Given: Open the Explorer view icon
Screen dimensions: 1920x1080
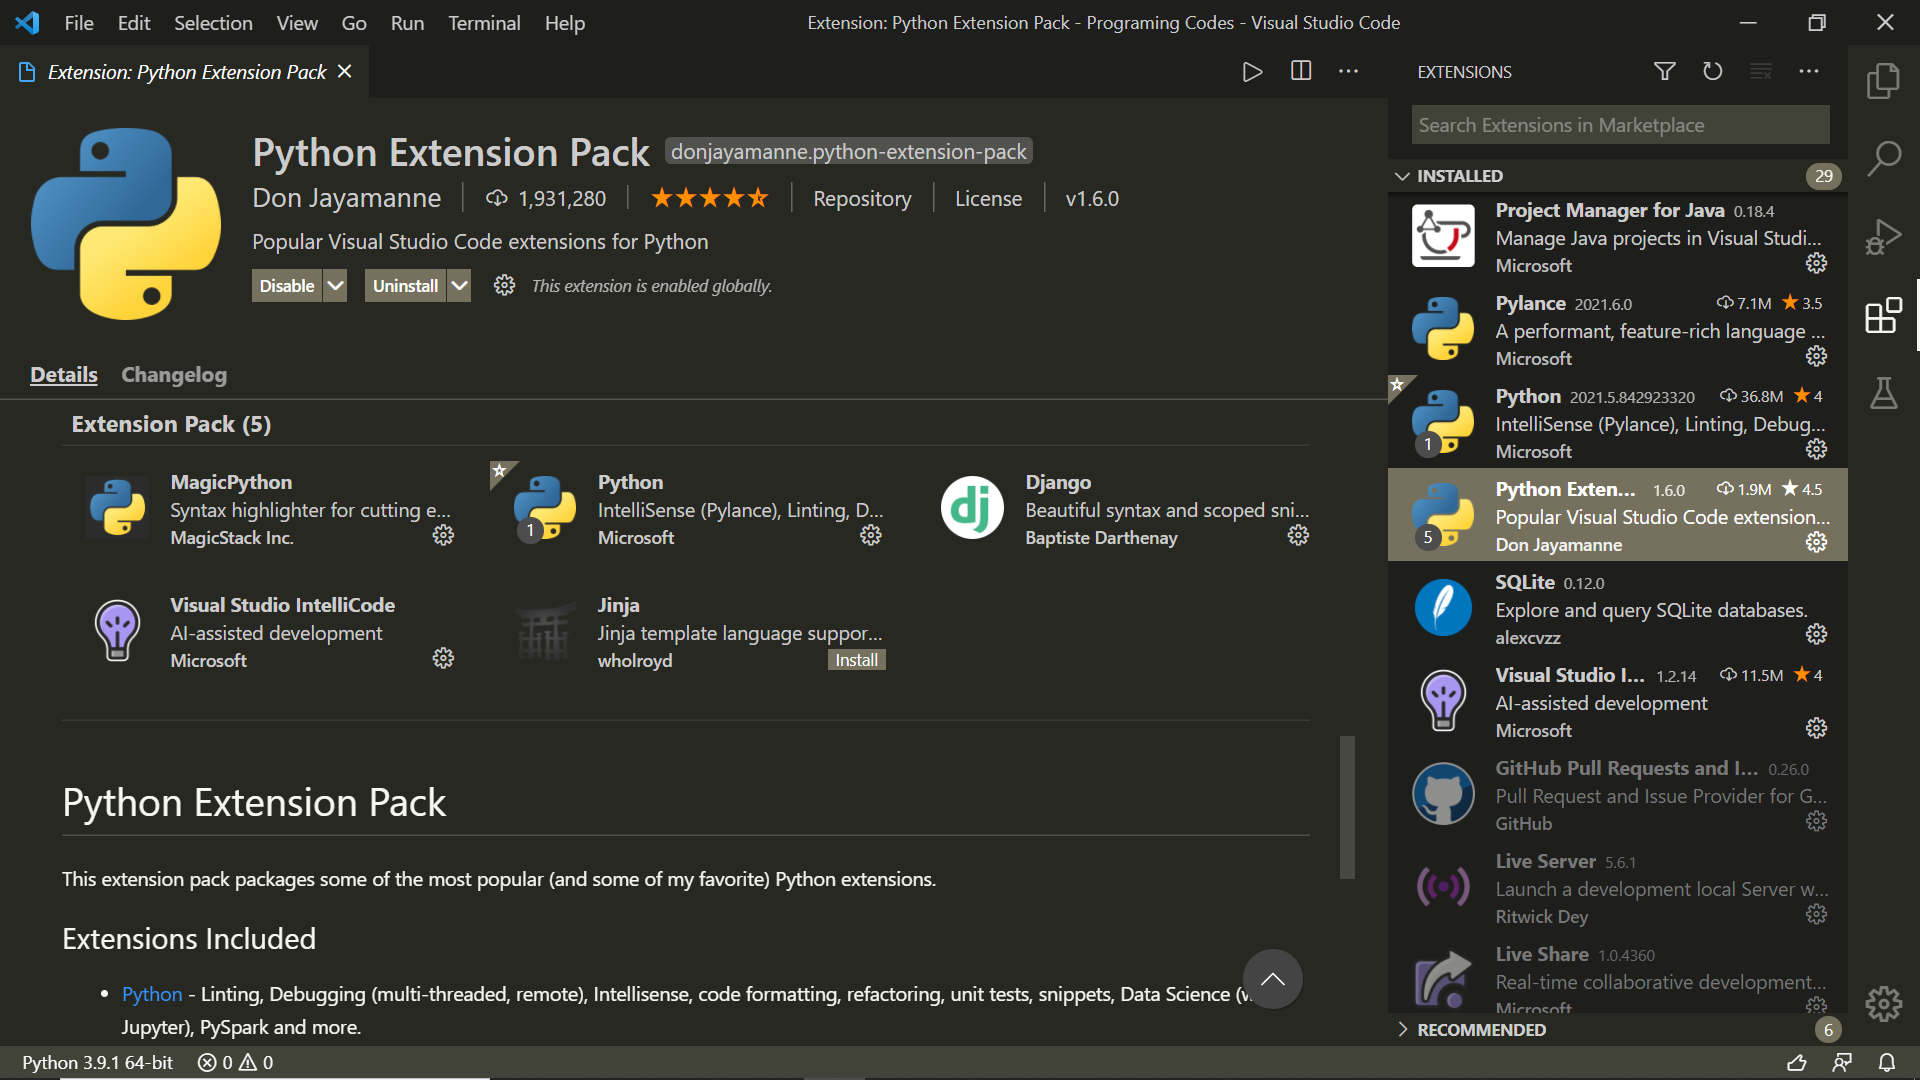Looking at the screenshot, I should click(1883, 81).
